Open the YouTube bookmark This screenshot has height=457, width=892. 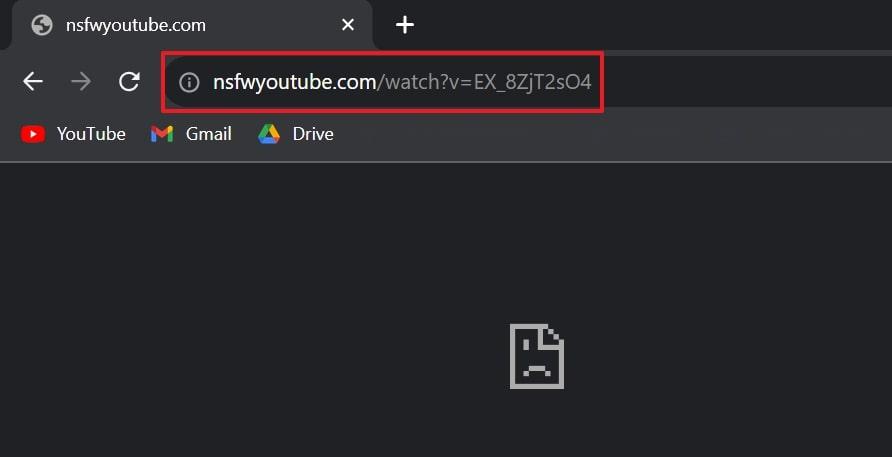coord(73,134)
